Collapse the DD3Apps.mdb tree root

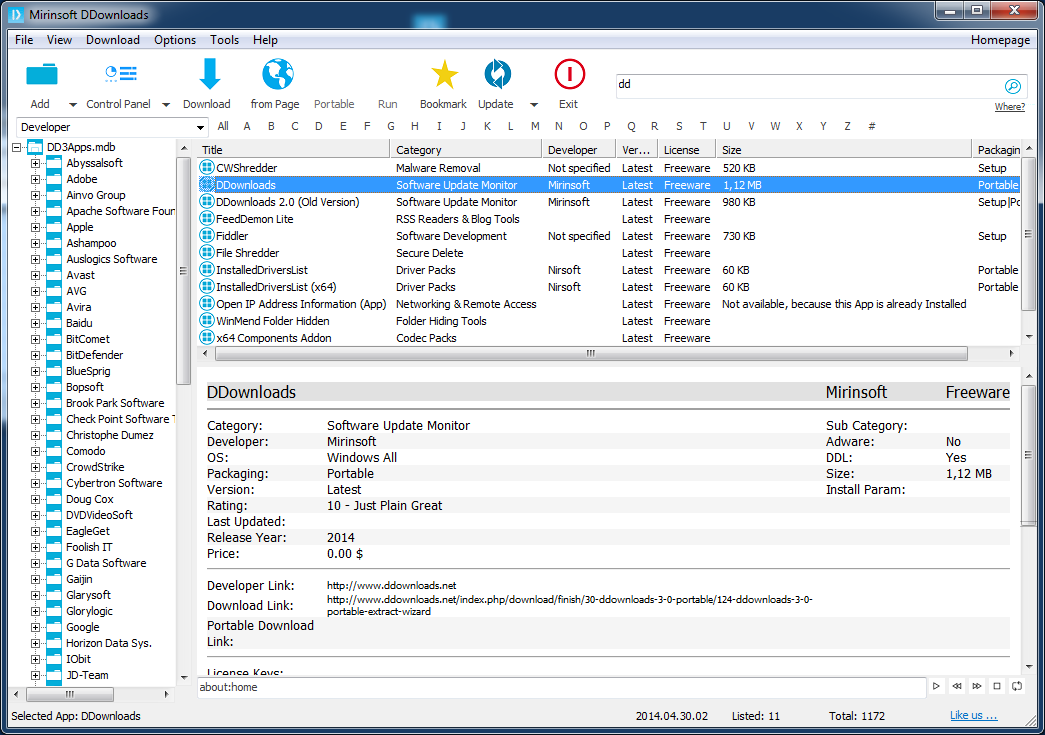click(x=17, y=147)
